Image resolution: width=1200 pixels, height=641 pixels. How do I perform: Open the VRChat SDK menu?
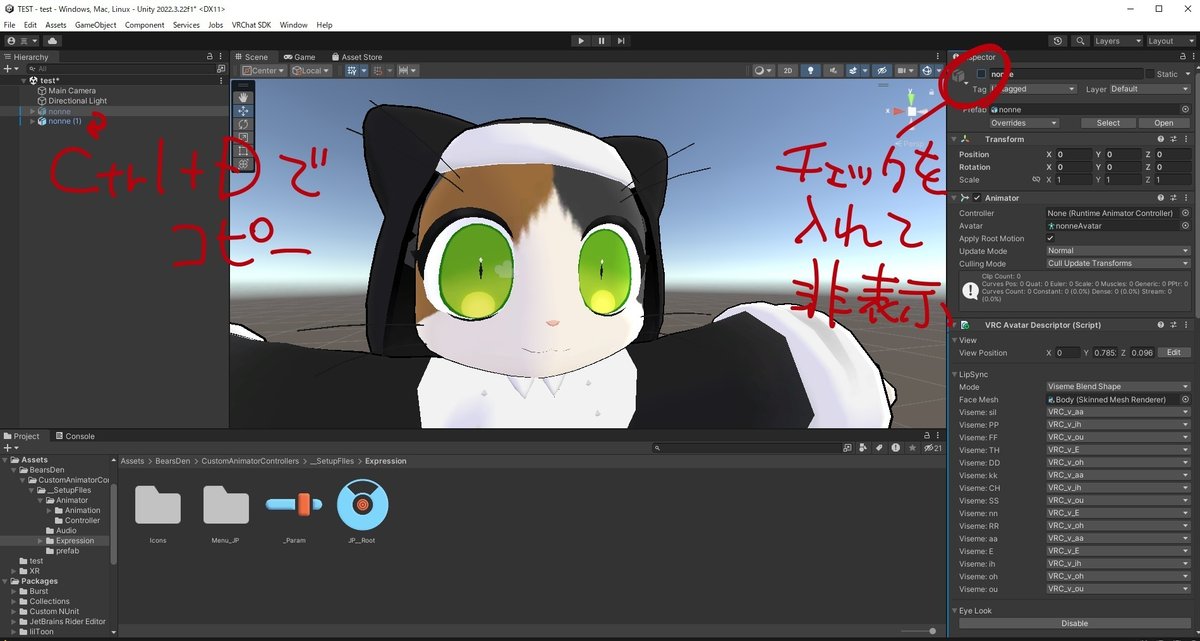click(250, 25)
